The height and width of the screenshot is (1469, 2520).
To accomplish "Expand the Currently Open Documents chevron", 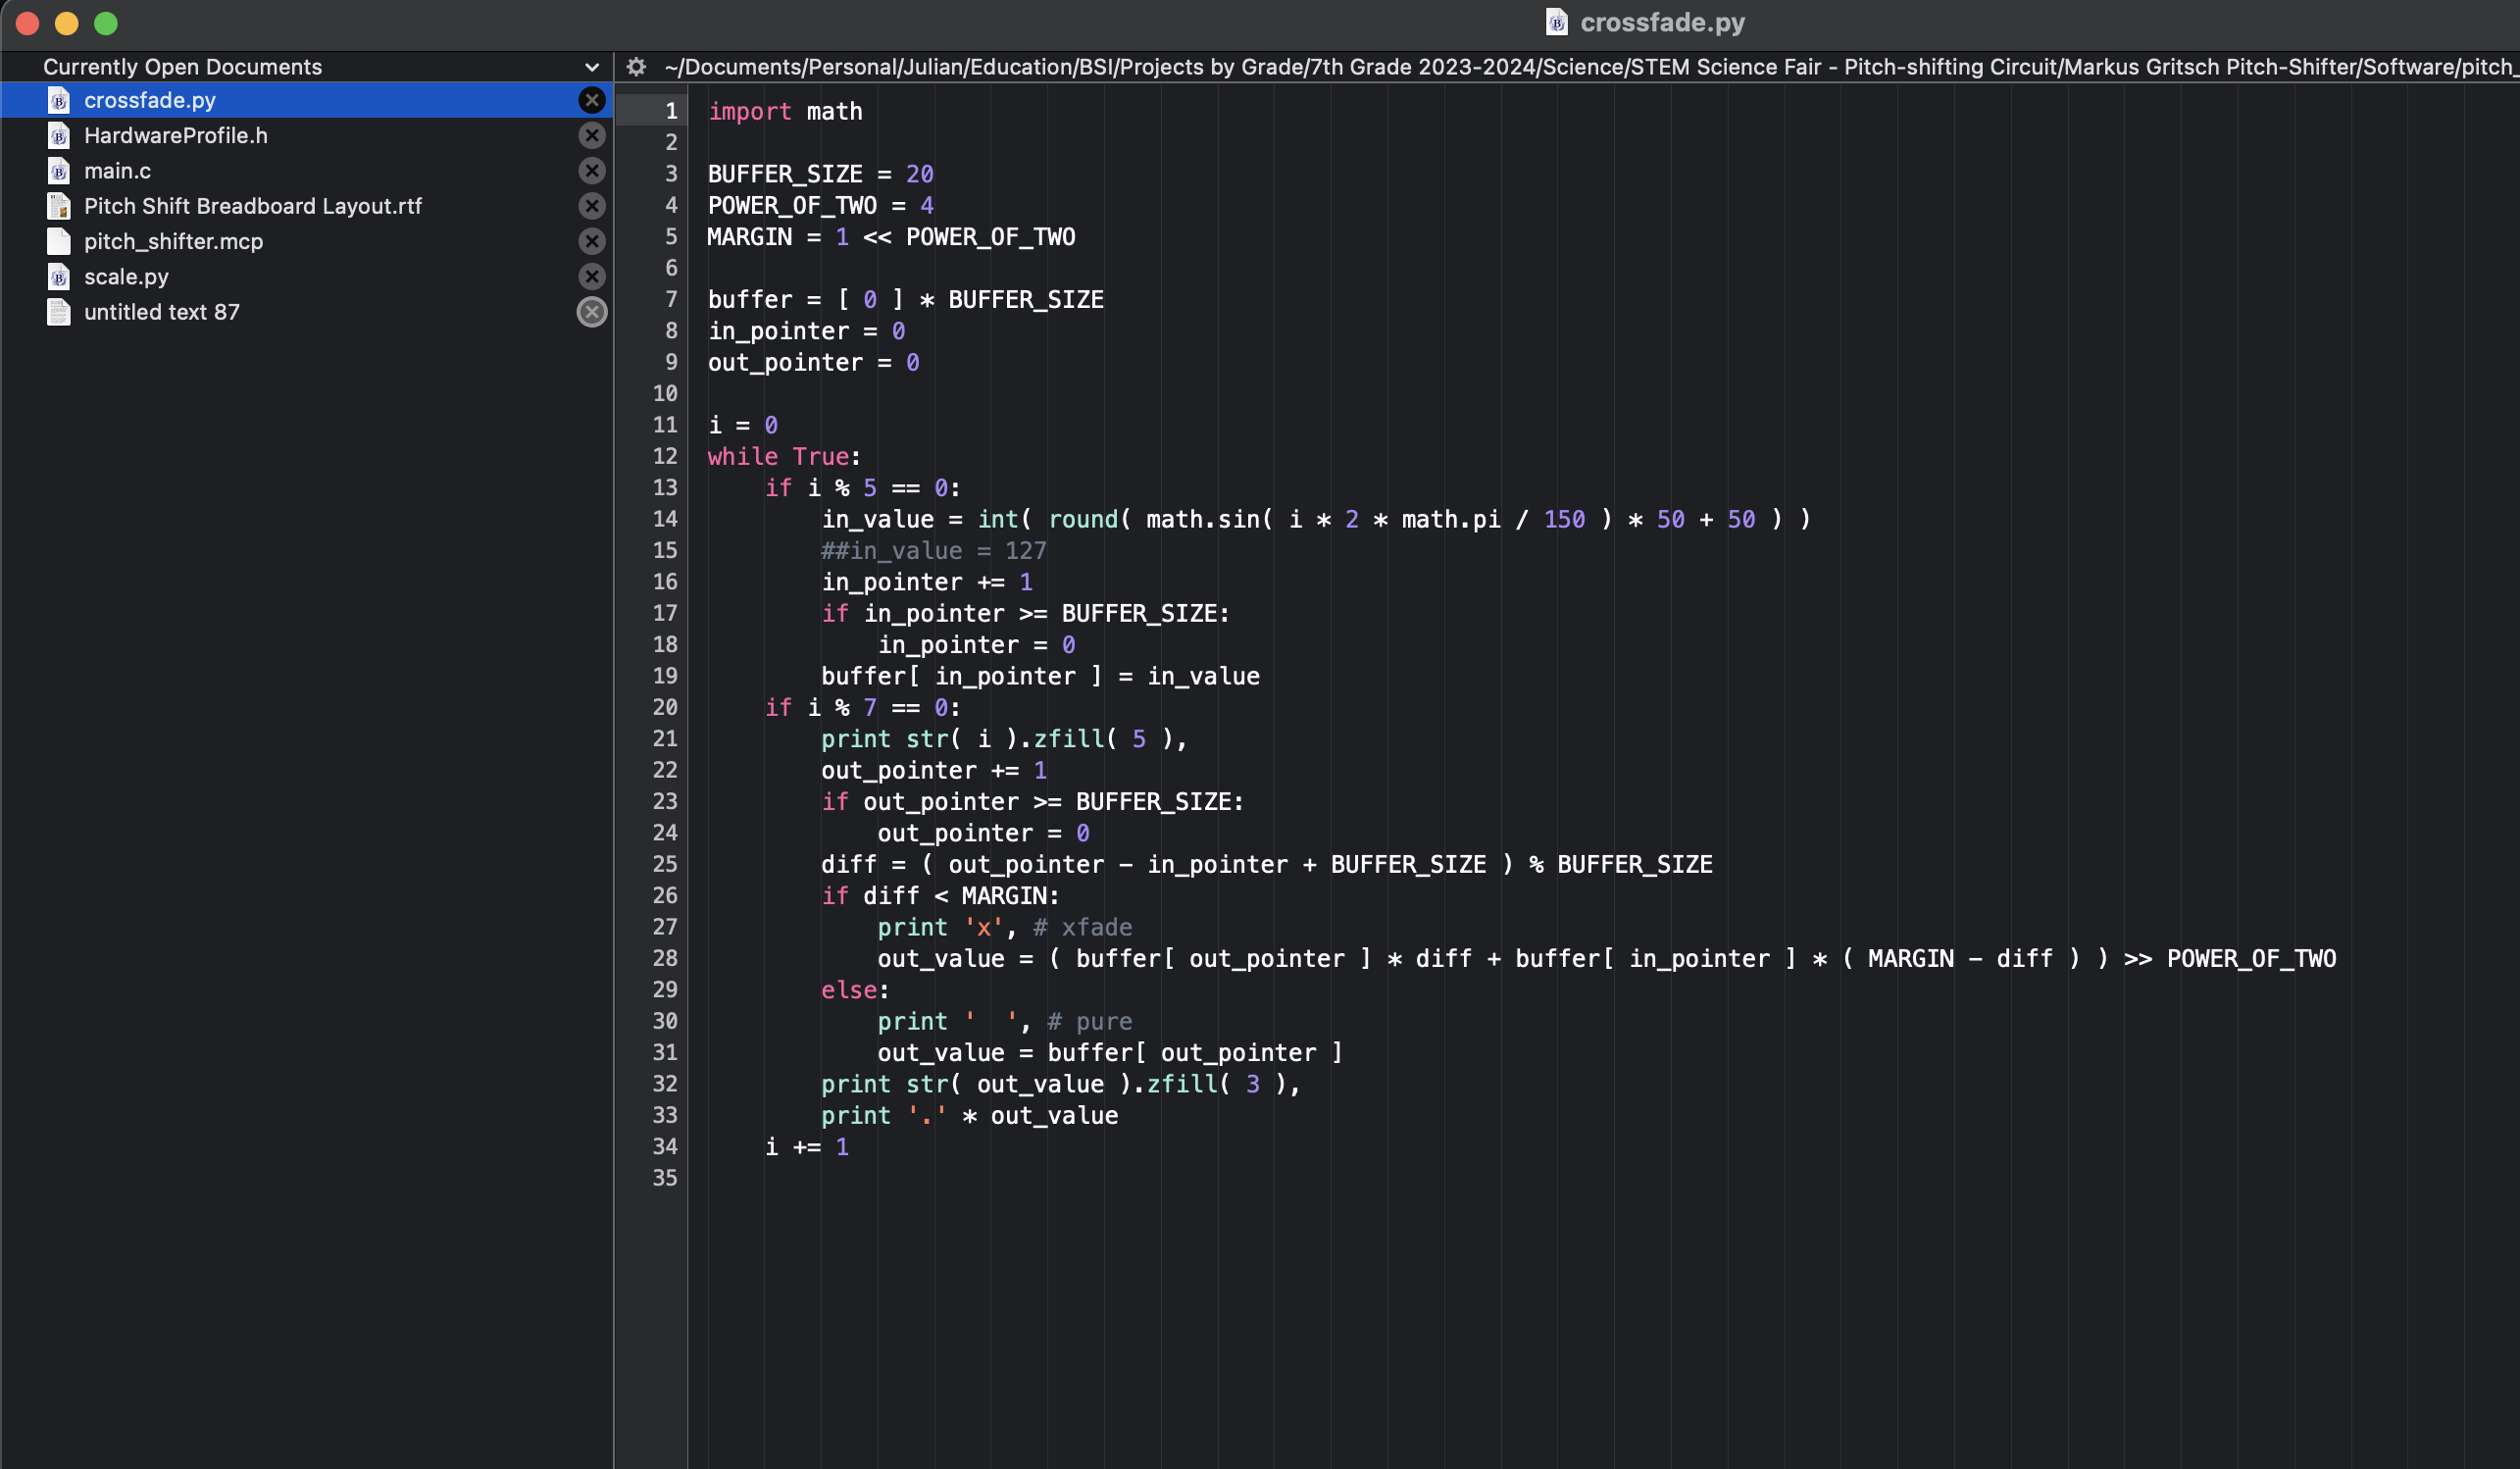I will 592,67.
